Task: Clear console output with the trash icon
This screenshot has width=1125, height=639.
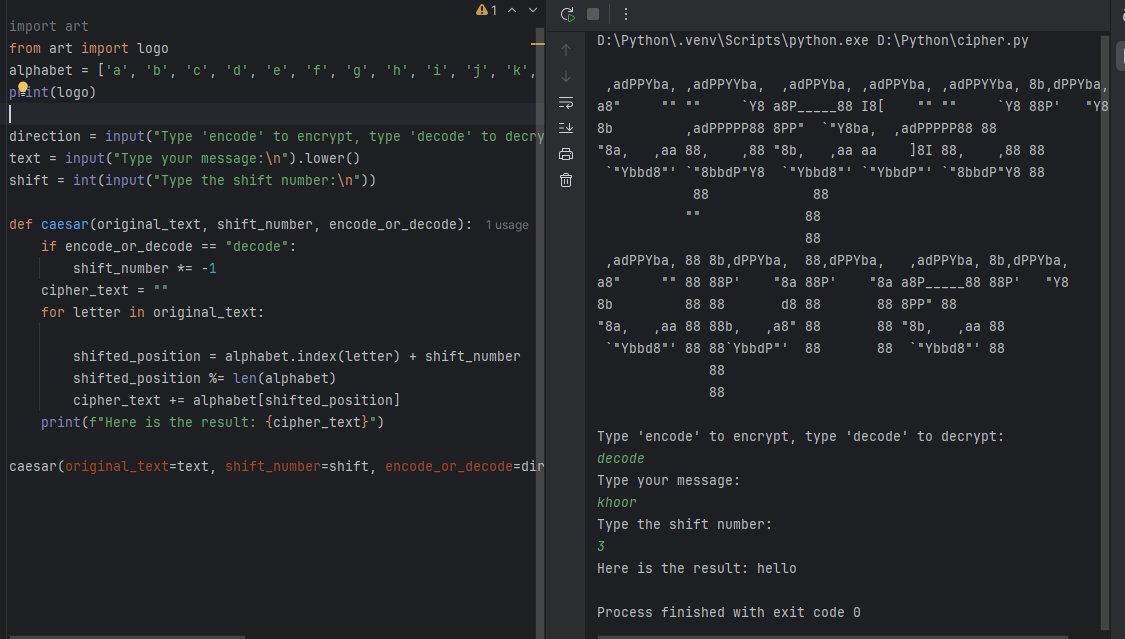Action: pos(566,180)
